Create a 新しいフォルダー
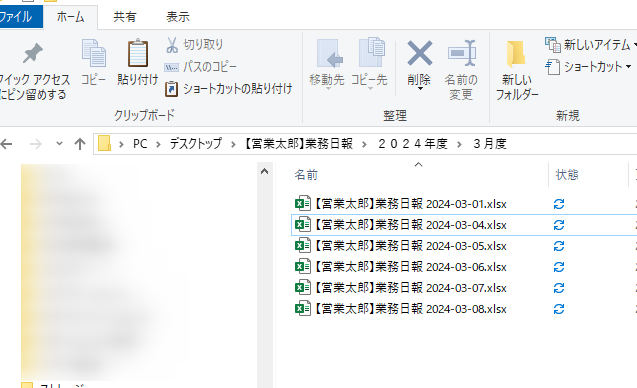 (x=517, y=70)
